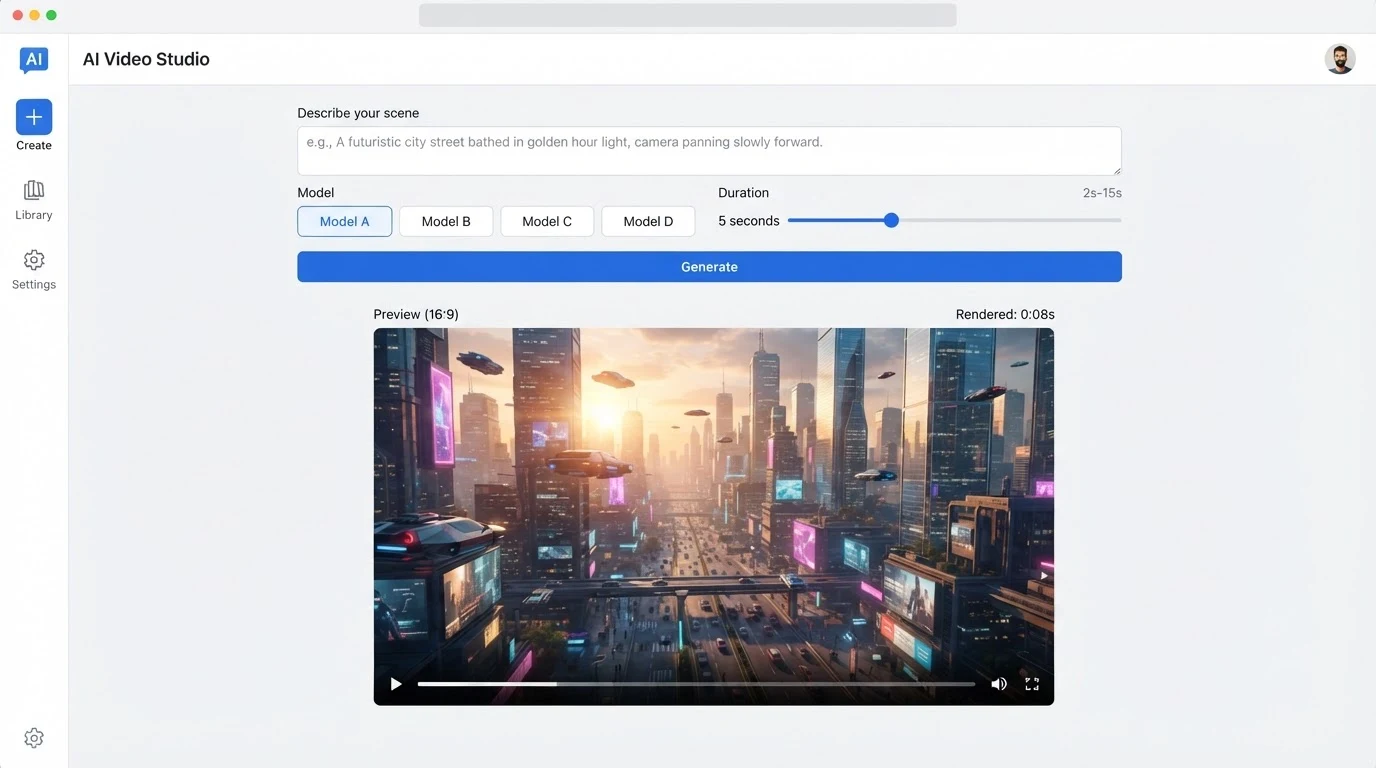This screenshot has width=1376, height=768.
Task: Enter fullscreen video mode
Action: (x=1032, y=684)
